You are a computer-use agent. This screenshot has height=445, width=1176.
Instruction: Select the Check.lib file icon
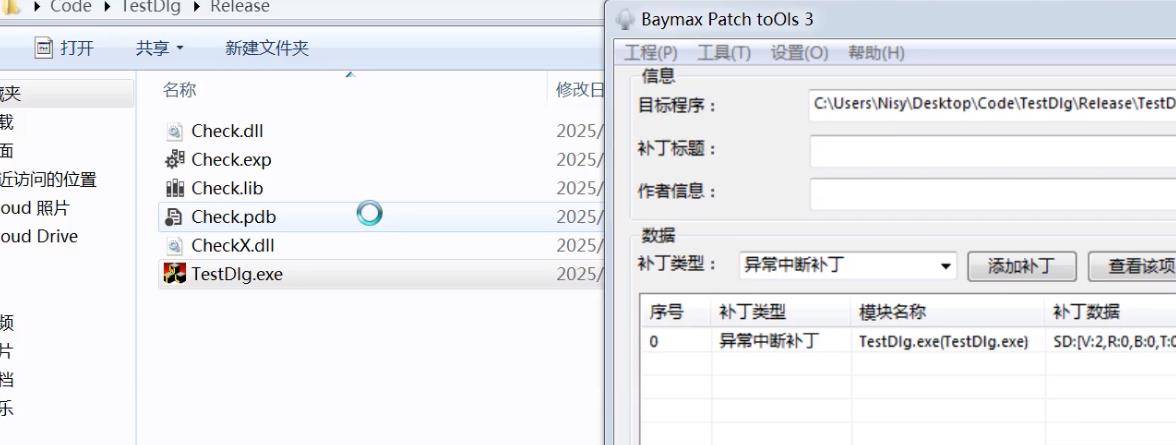(x=174, y=188)
